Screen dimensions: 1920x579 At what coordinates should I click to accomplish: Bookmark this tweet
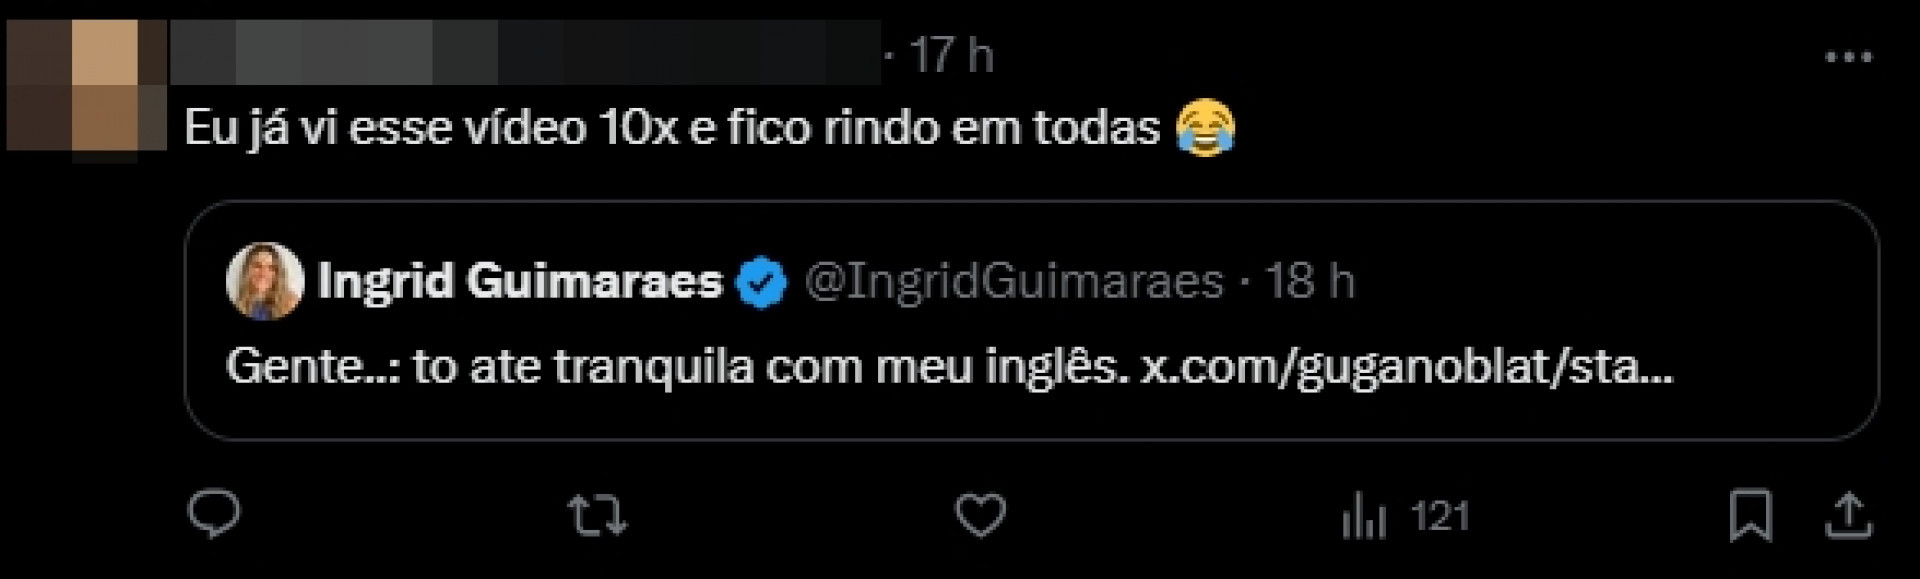pyautogui.click(x=1750, y=516)
